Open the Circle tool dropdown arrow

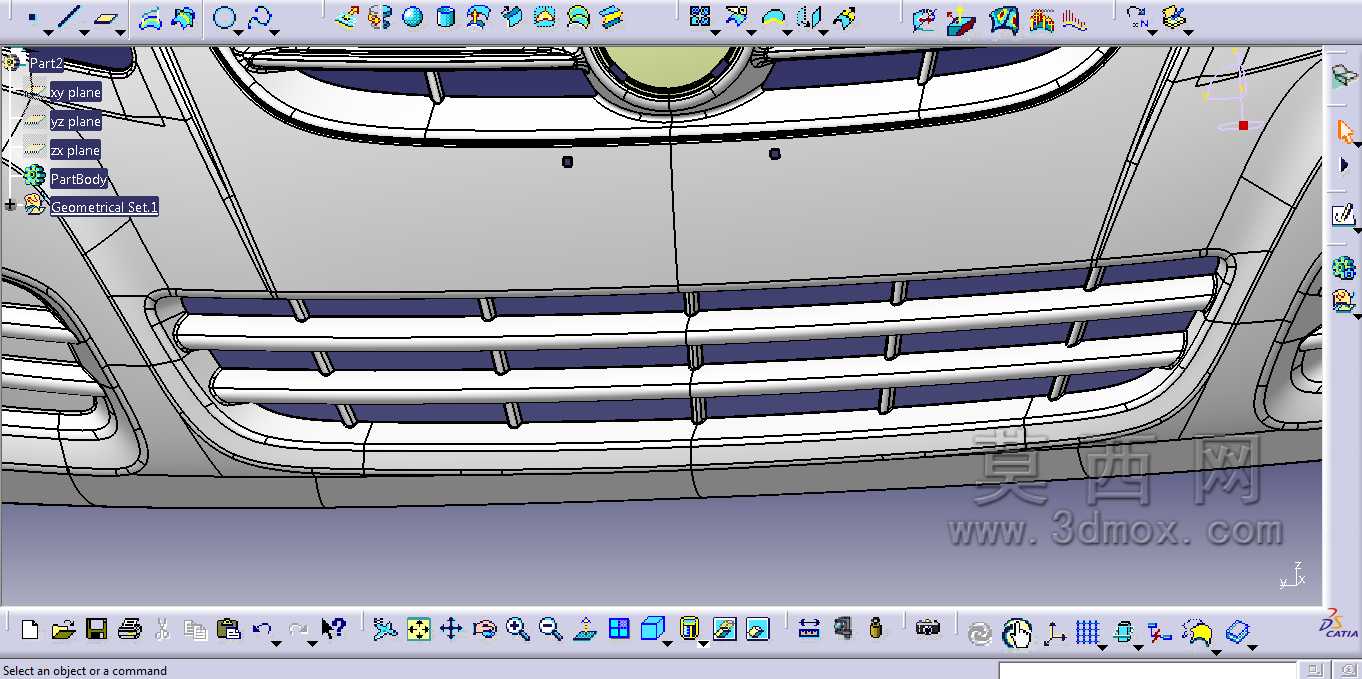(x=239, y=33)
